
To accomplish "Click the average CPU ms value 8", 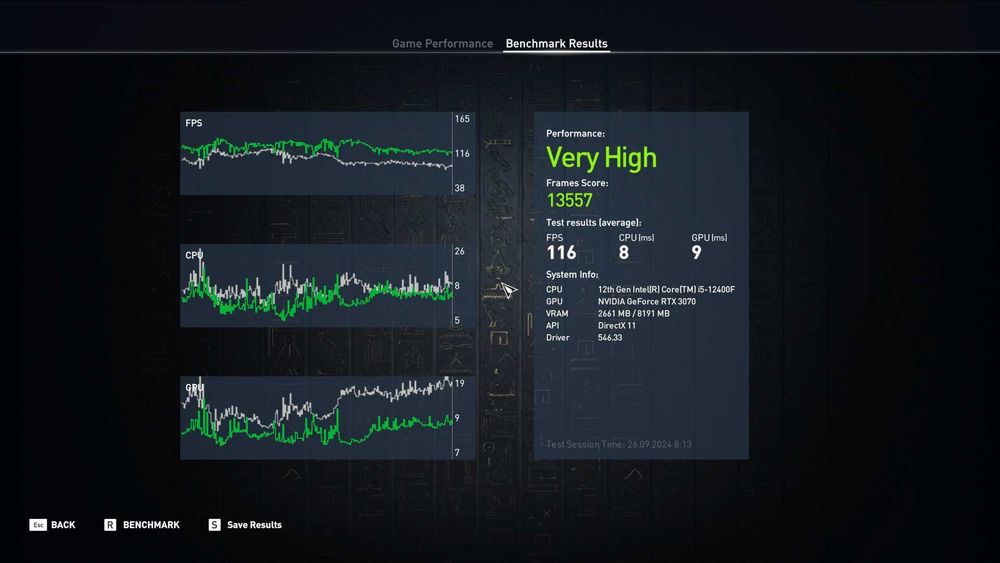I will (x=624, y=252).
